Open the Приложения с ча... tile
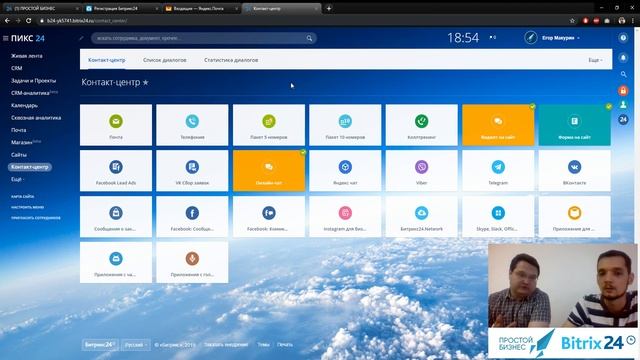Viewport: 640px width, 360px height. tap(116, 262)
